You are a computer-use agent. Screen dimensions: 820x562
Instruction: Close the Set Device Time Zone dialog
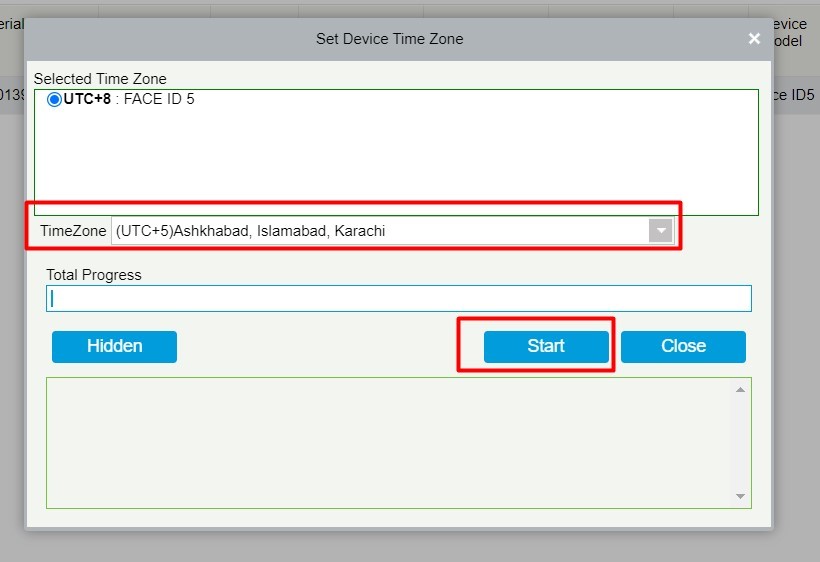point(754,39)
